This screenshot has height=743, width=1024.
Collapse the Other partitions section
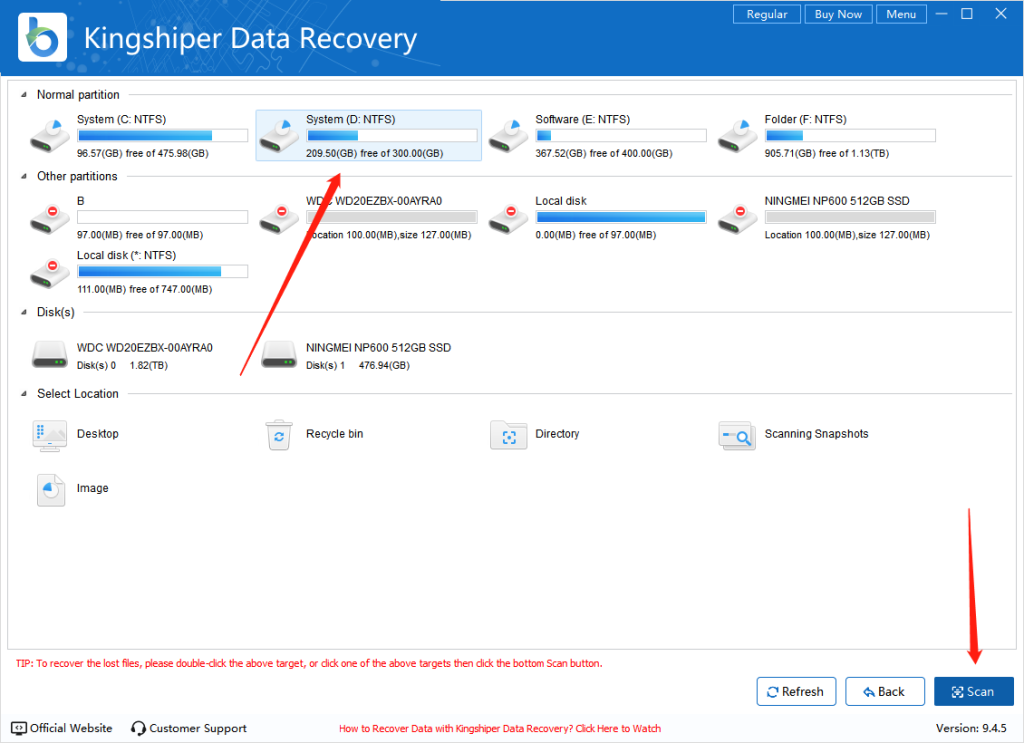24,176
